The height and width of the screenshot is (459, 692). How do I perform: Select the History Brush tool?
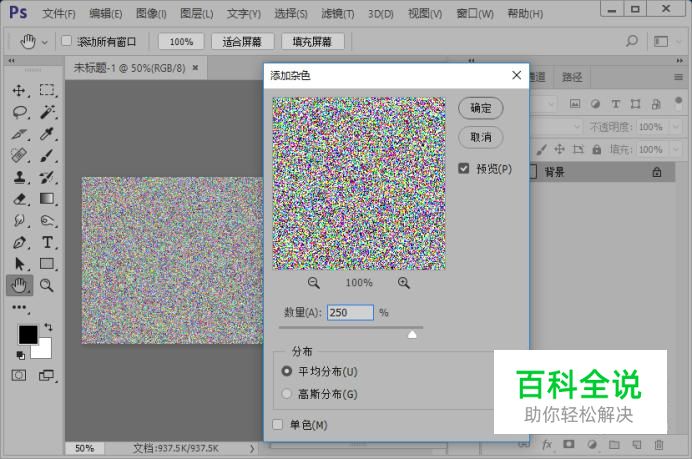[47, 177]
